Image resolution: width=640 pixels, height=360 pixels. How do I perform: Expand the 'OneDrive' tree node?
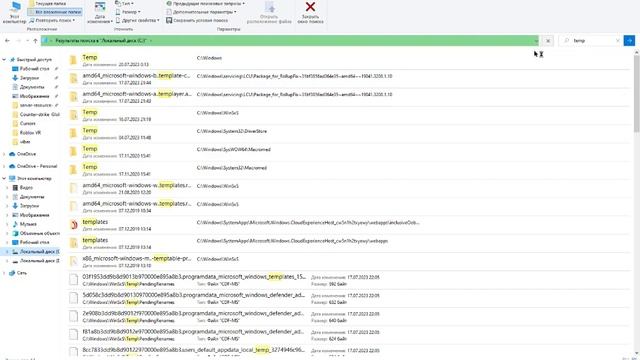(4, 154)
